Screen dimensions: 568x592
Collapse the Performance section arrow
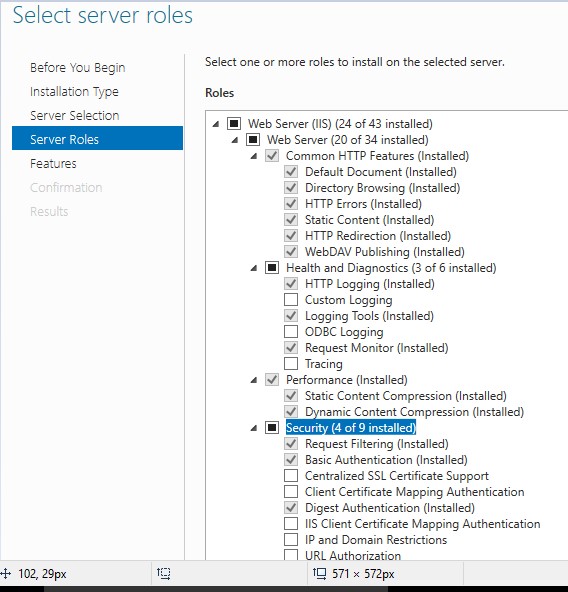[254, 380]
